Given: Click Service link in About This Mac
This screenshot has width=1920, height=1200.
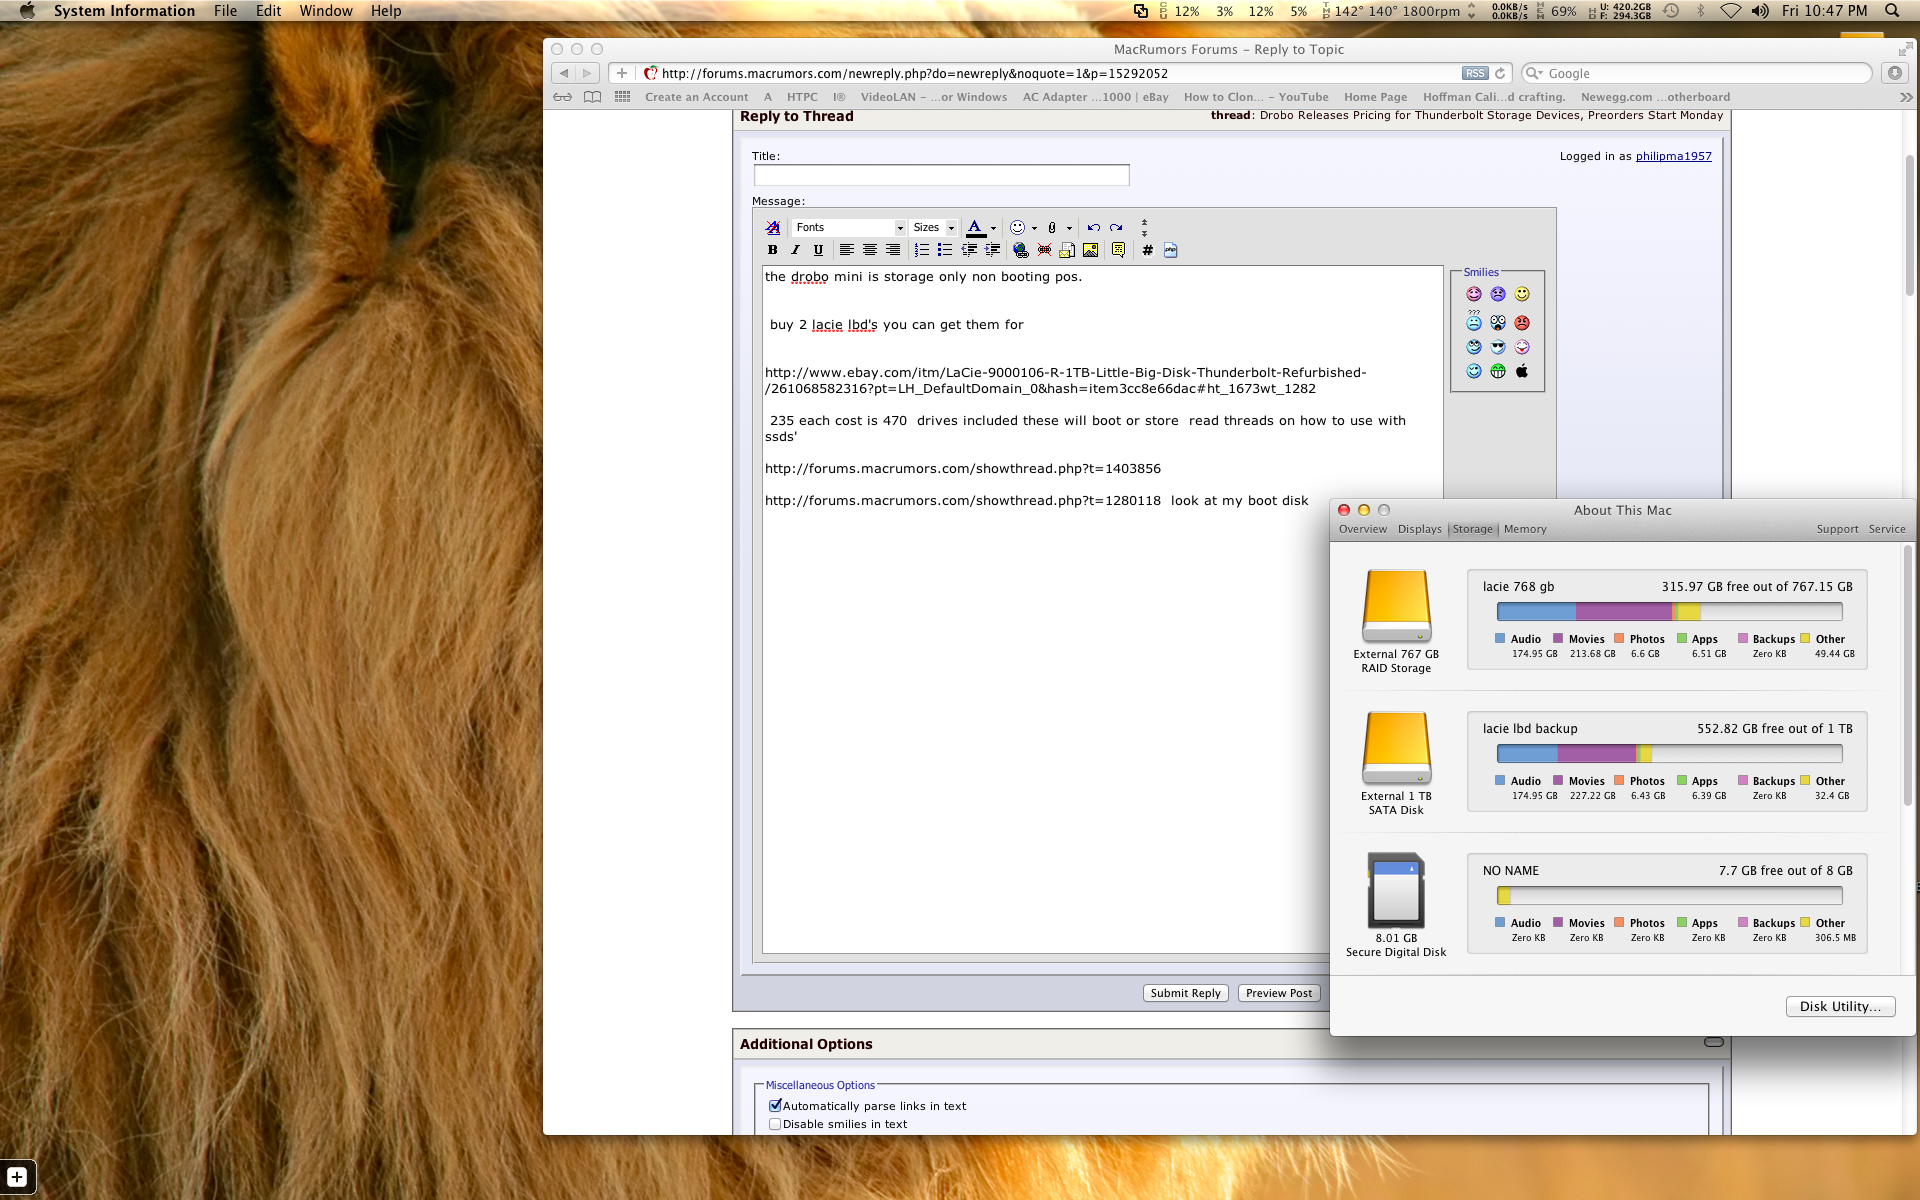Looking at the screenshot, I should (1887, 529).
